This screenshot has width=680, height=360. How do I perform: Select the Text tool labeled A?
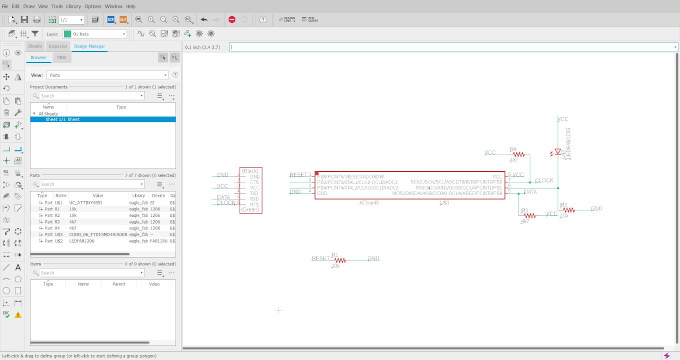click(x=18, y=267)
